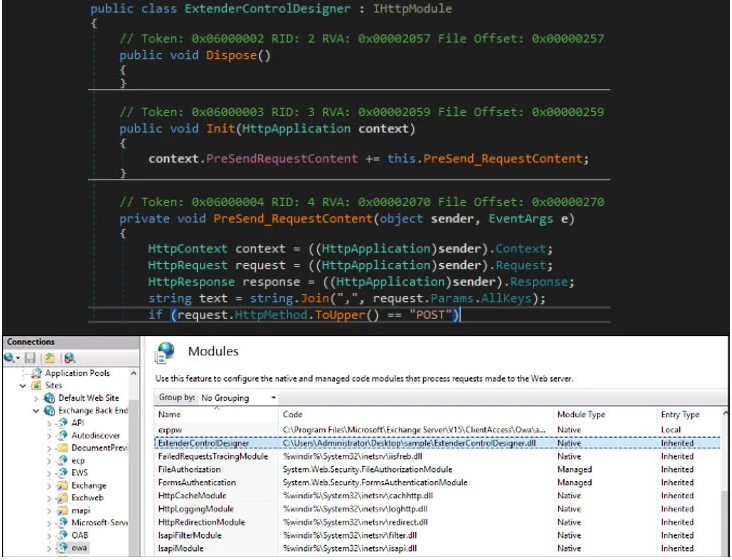Select the Application Pools tree label
This screenshot has width=732, height=560.
pyautogui.click(x=77, y=373)
